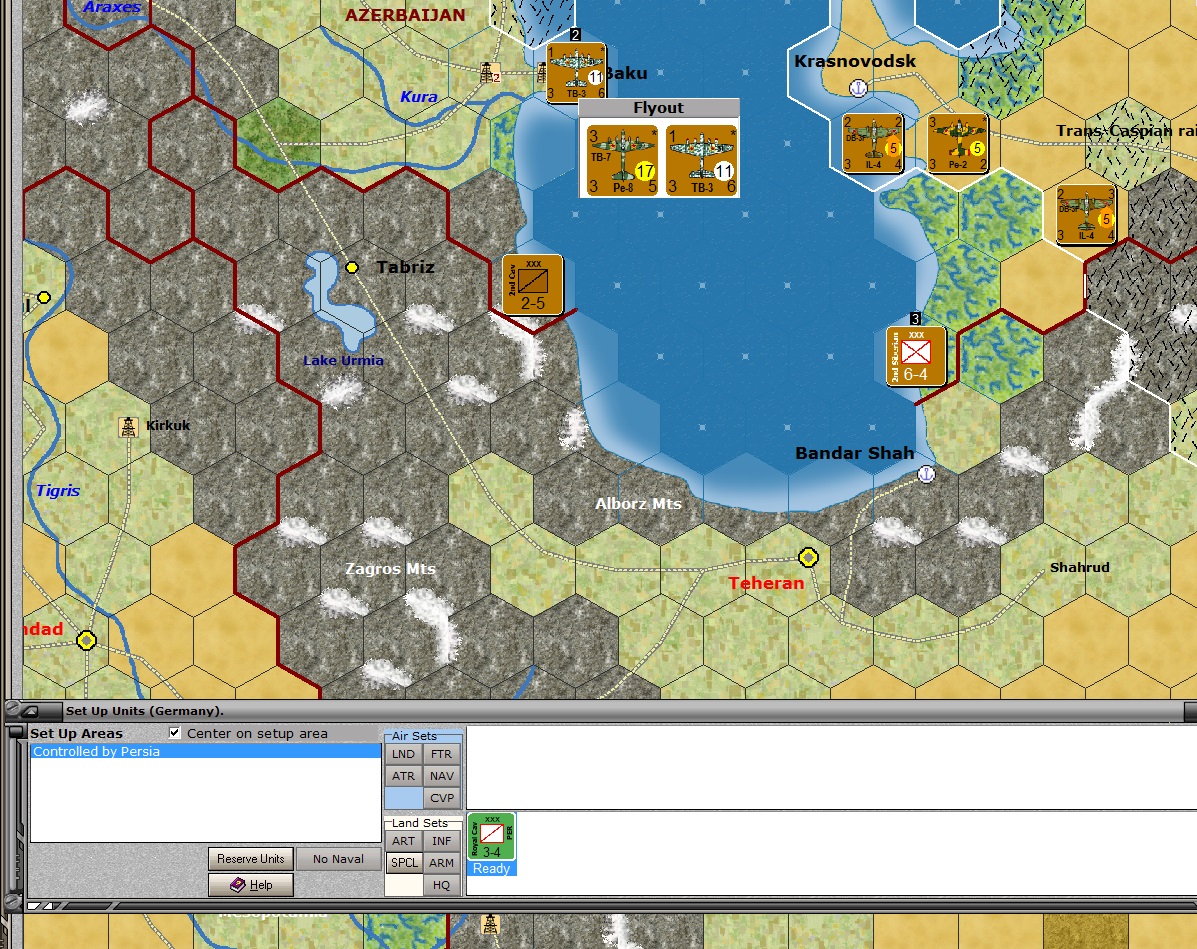Pick the Pe-8 counter in the Flyout
The image size is (1197, 949).
(622, 160)
